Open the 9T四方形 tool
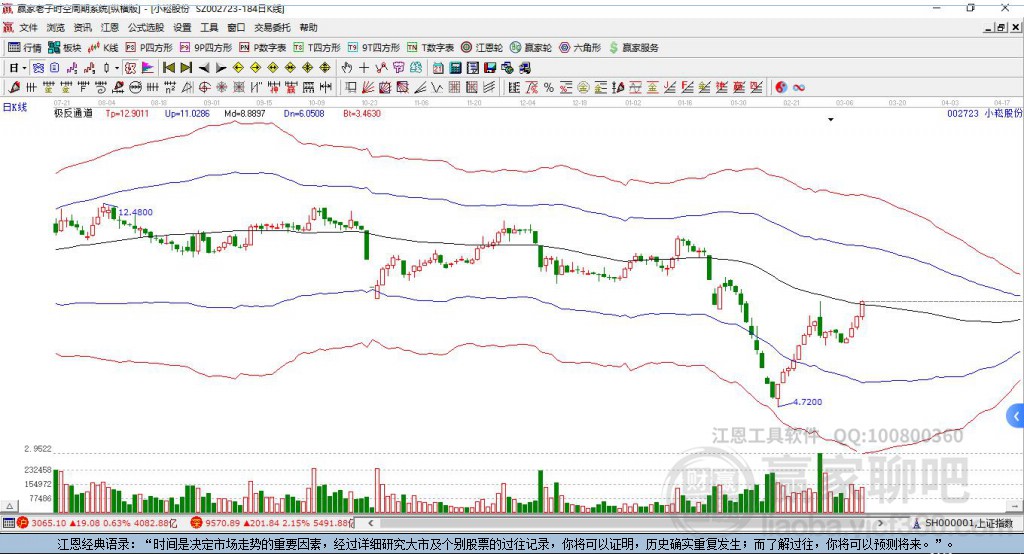 tap(374, 48)
